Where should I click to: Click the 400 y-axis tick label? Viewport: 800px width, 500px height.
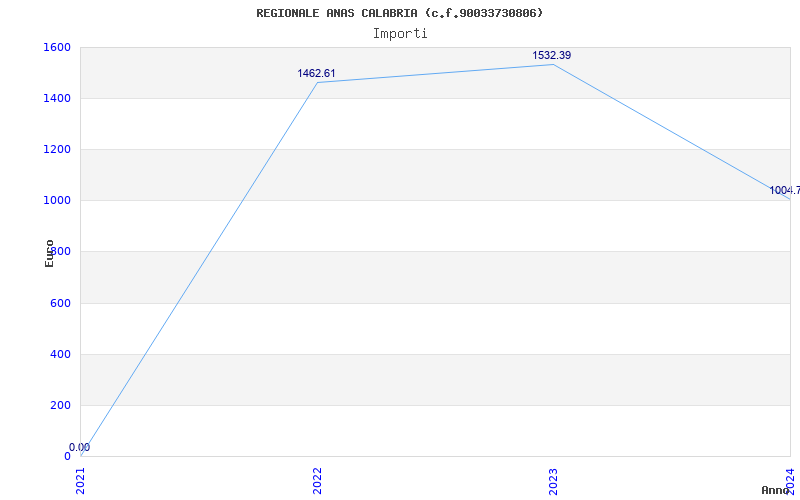[x=61, y=354]
